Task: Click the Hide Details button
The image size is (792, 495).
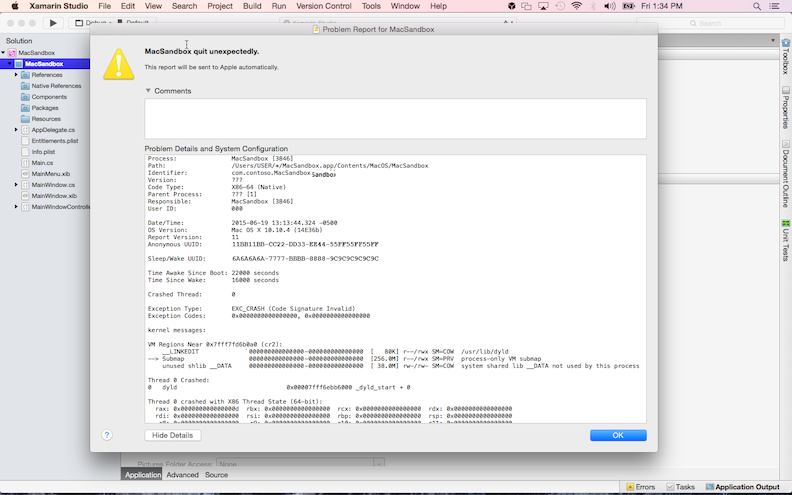Action: (173, 435)
